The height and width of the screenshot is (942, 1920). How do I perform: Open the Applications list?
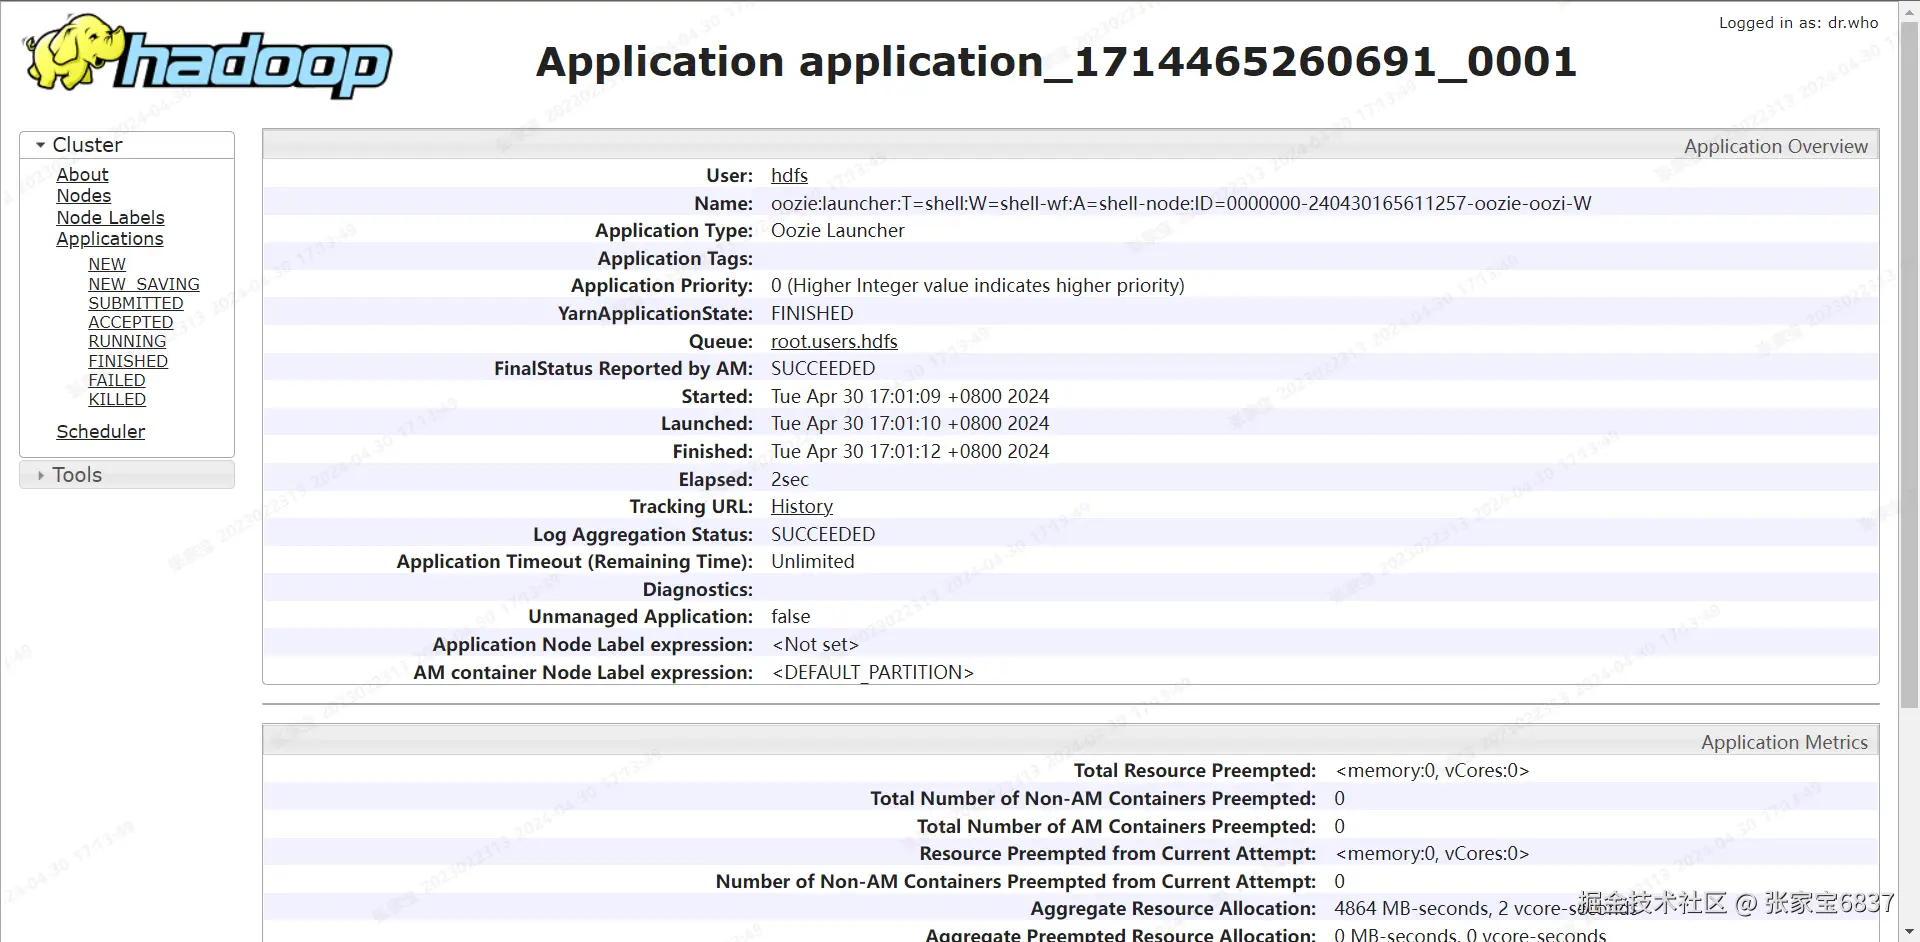click(110, 239)
